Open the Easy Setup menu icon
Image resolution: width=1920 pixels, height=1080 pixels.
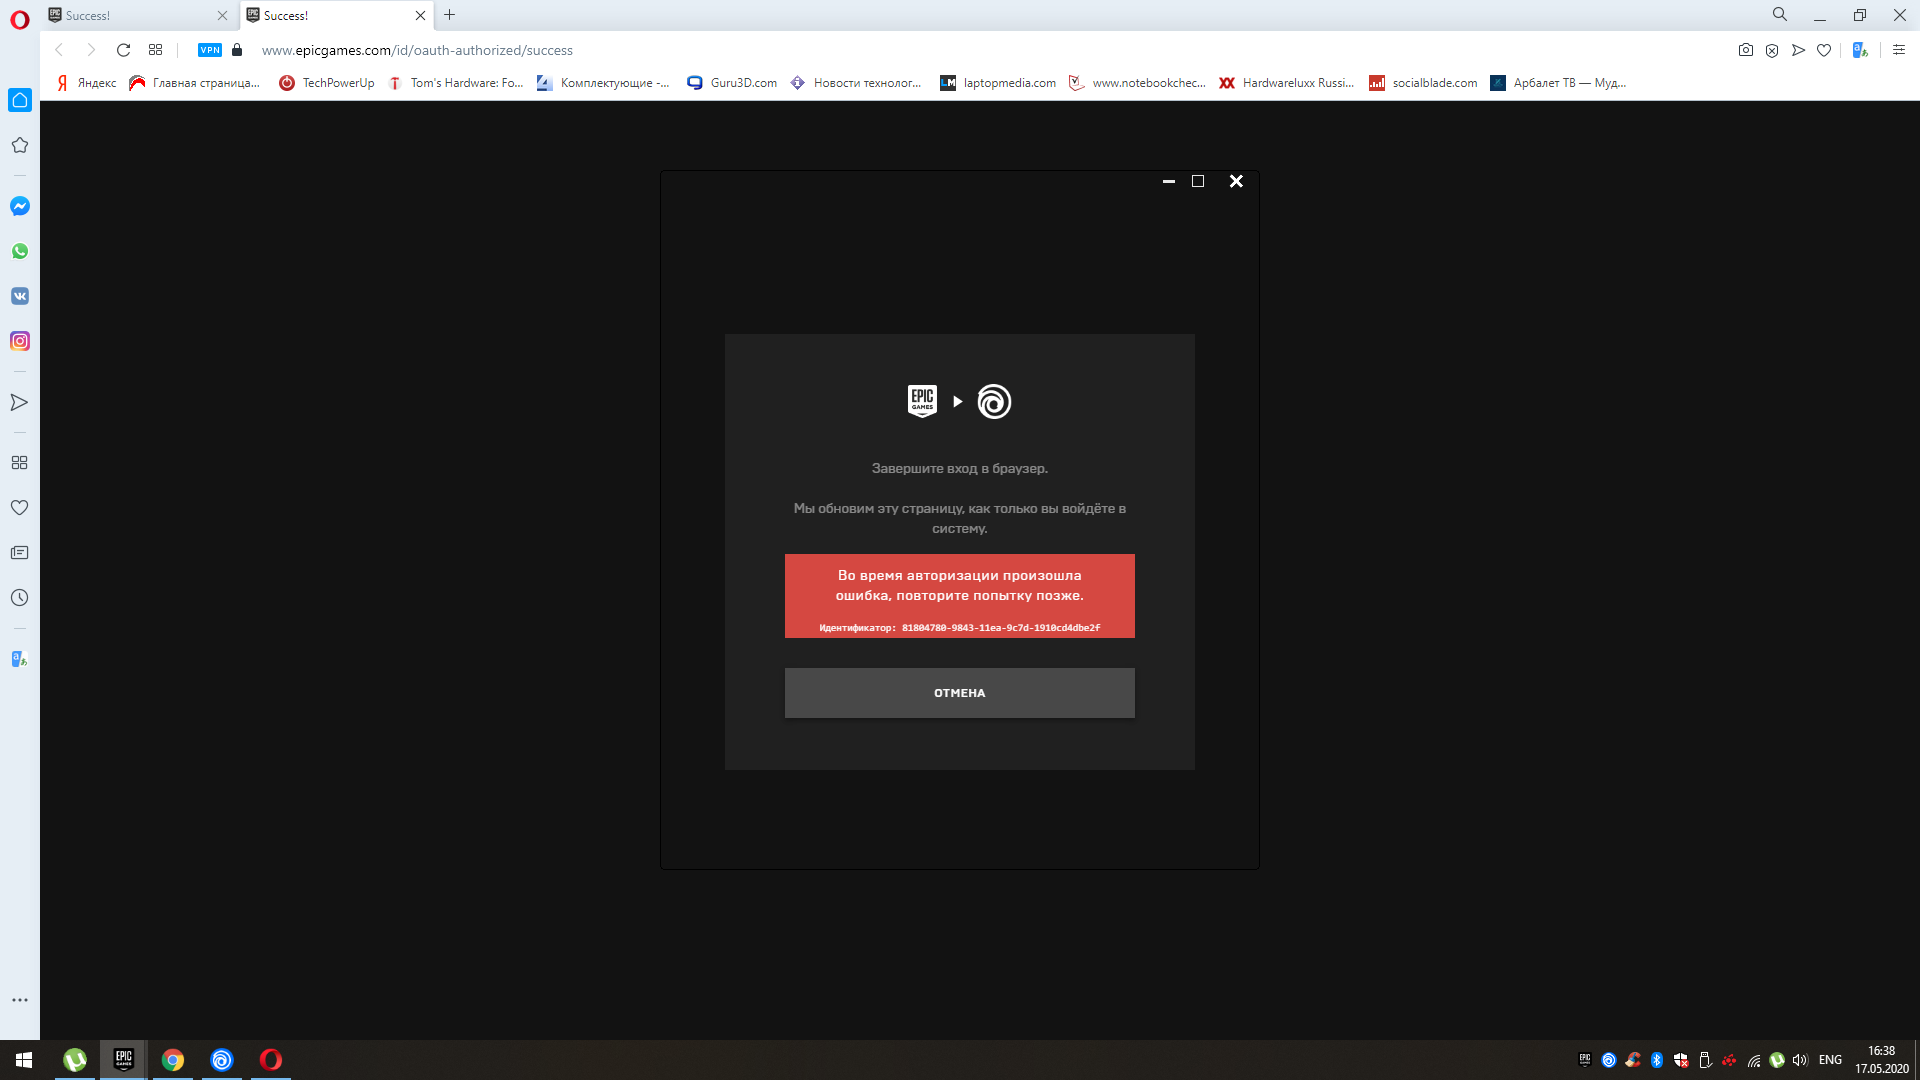point(1899,50)
